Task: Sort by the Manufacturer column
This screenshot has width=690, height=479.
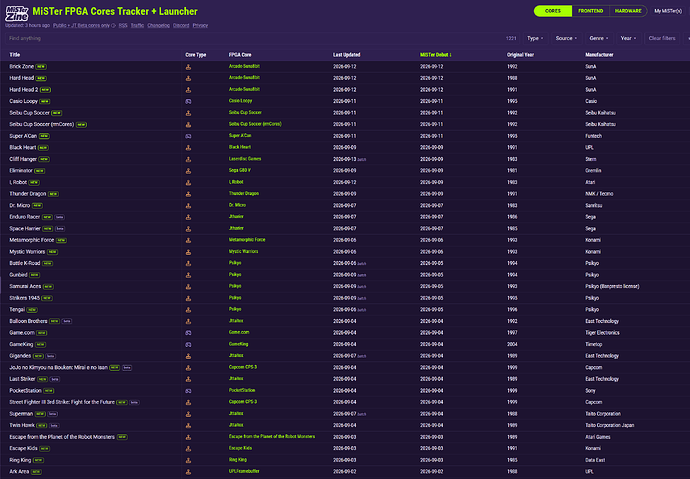Action: pos(599,55)
